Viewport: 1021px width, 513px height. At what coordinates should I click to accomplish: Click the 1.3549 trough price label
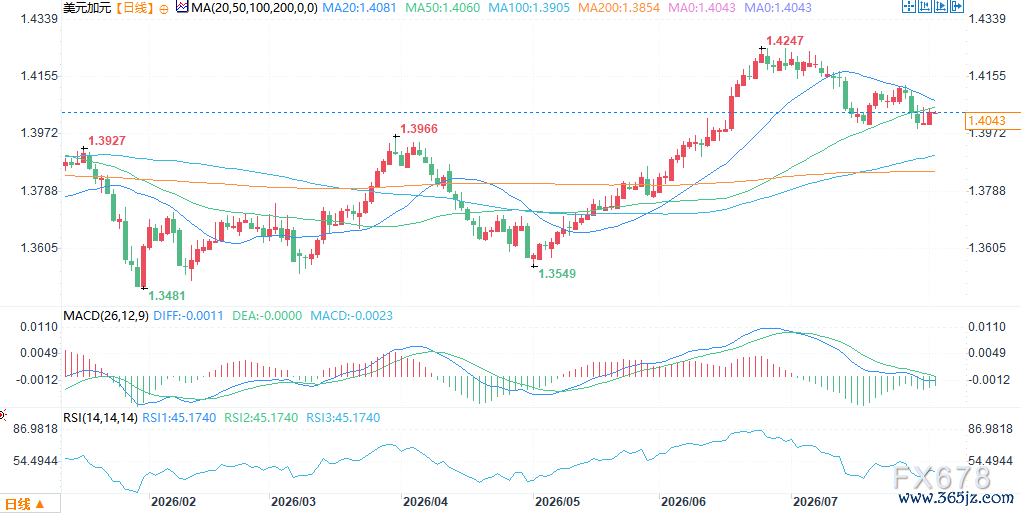pos(557,273)
